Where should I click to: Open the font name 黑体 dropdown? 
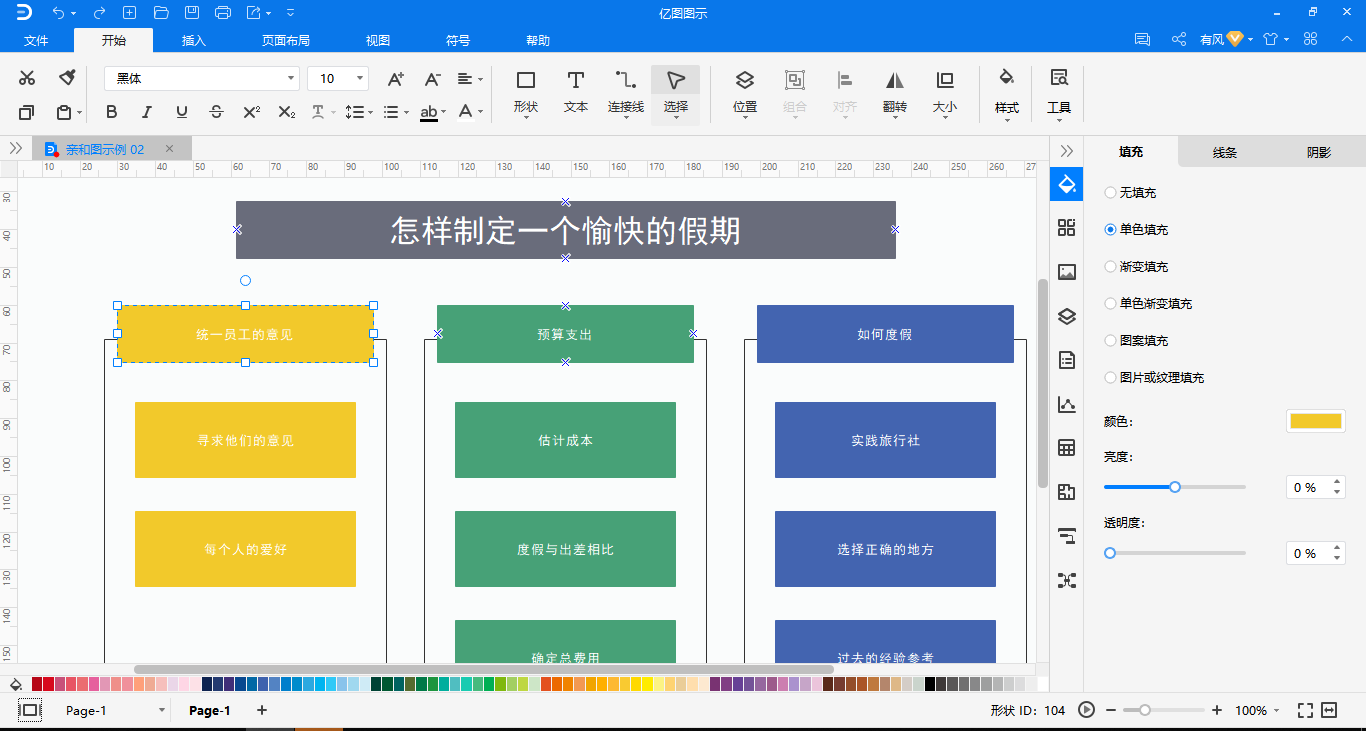201,78
